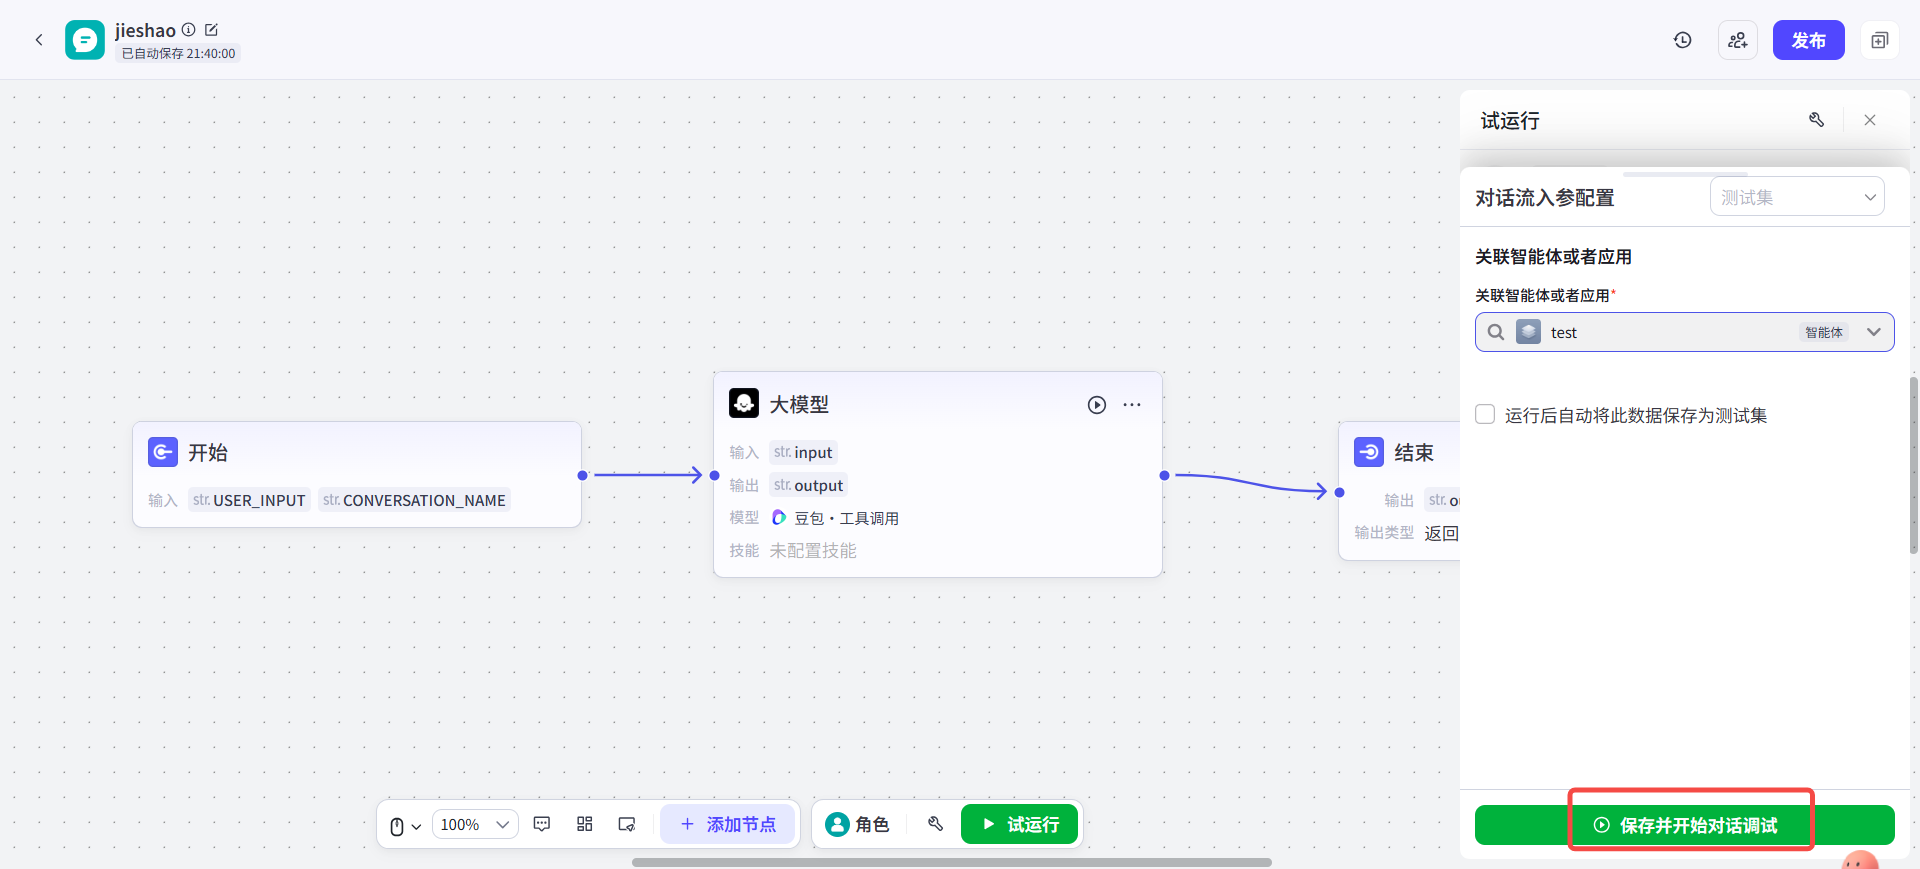The image size is (1920, 869).
Task: Click the 智能体 tag in the agent field
Action: point(1824,332)
